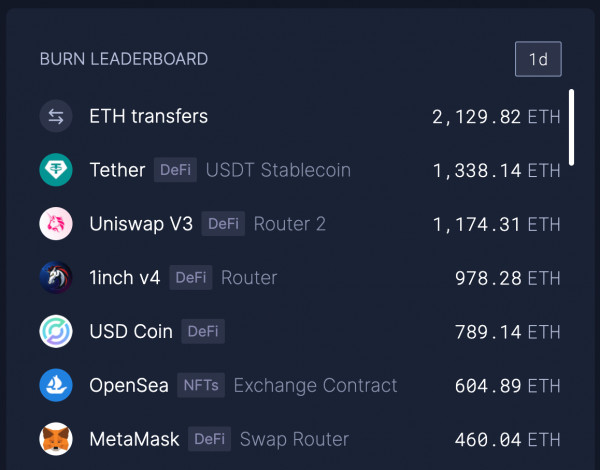The image size is (600, 470).
Task: Open the Uniswap V3 leaderboard entry
Action: coord(141,224)
